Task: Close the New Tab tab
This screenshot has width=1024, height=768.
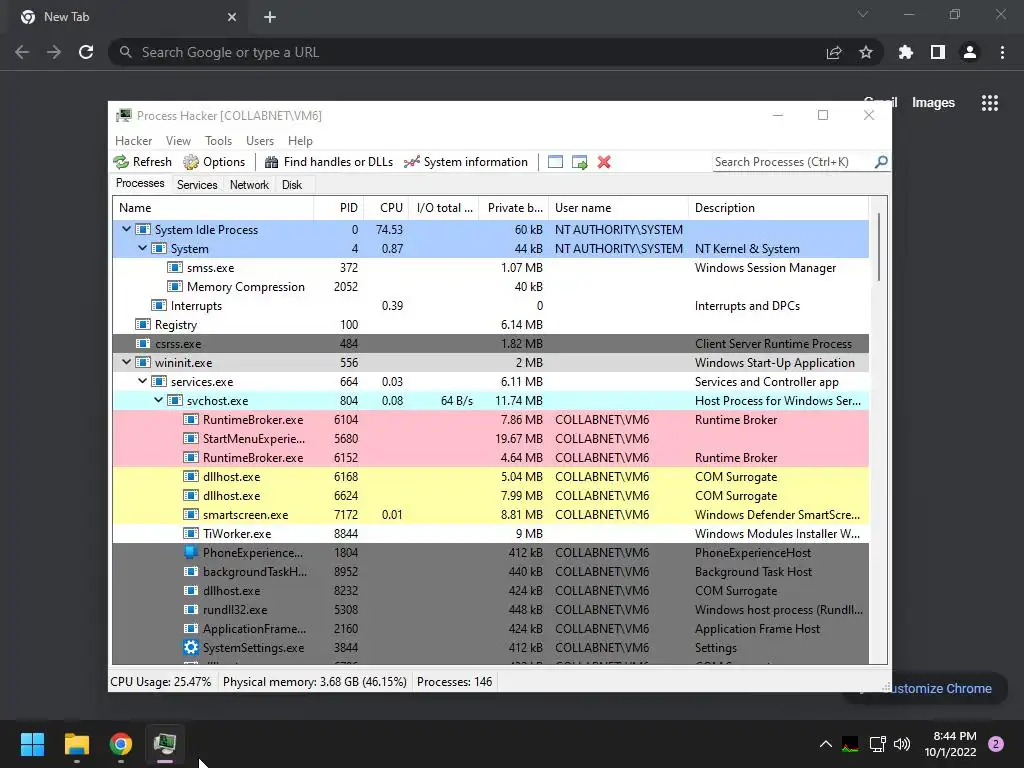Action: tap(232, 17)
